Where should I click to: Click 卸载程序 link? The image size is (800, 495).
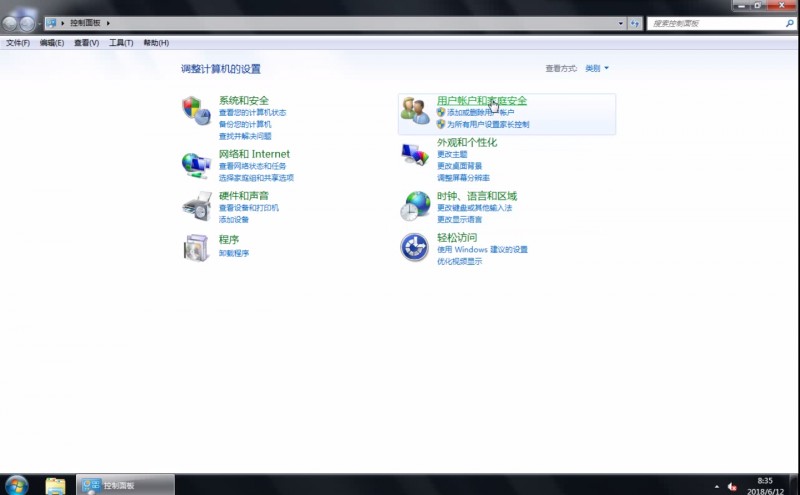click(x=234, y=253)
